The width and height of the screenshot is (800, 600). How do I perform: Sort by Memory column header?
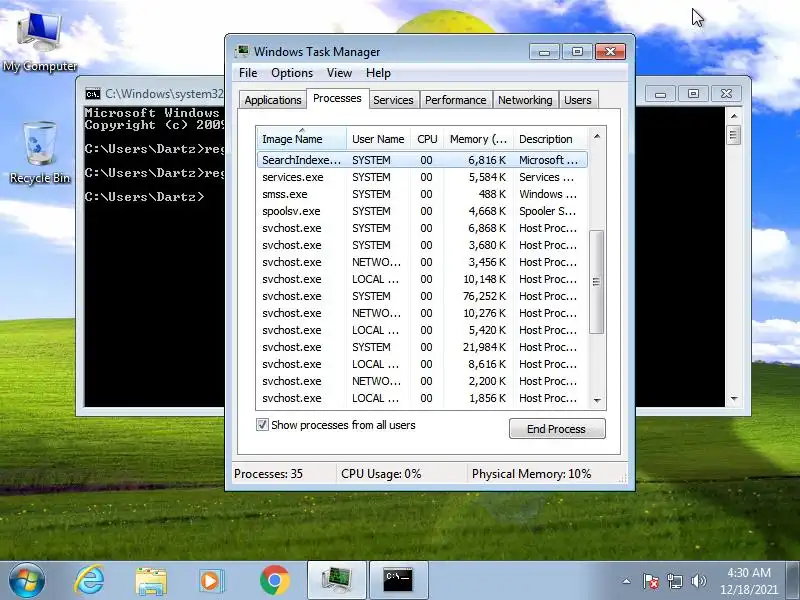click(x=478, y=139)
